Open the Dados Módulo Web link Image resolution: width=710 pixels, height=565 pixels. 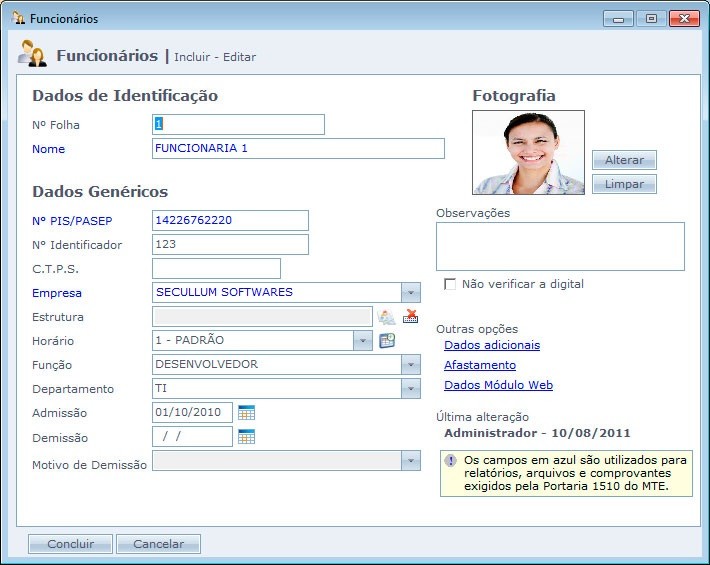(x=498, y=385)
